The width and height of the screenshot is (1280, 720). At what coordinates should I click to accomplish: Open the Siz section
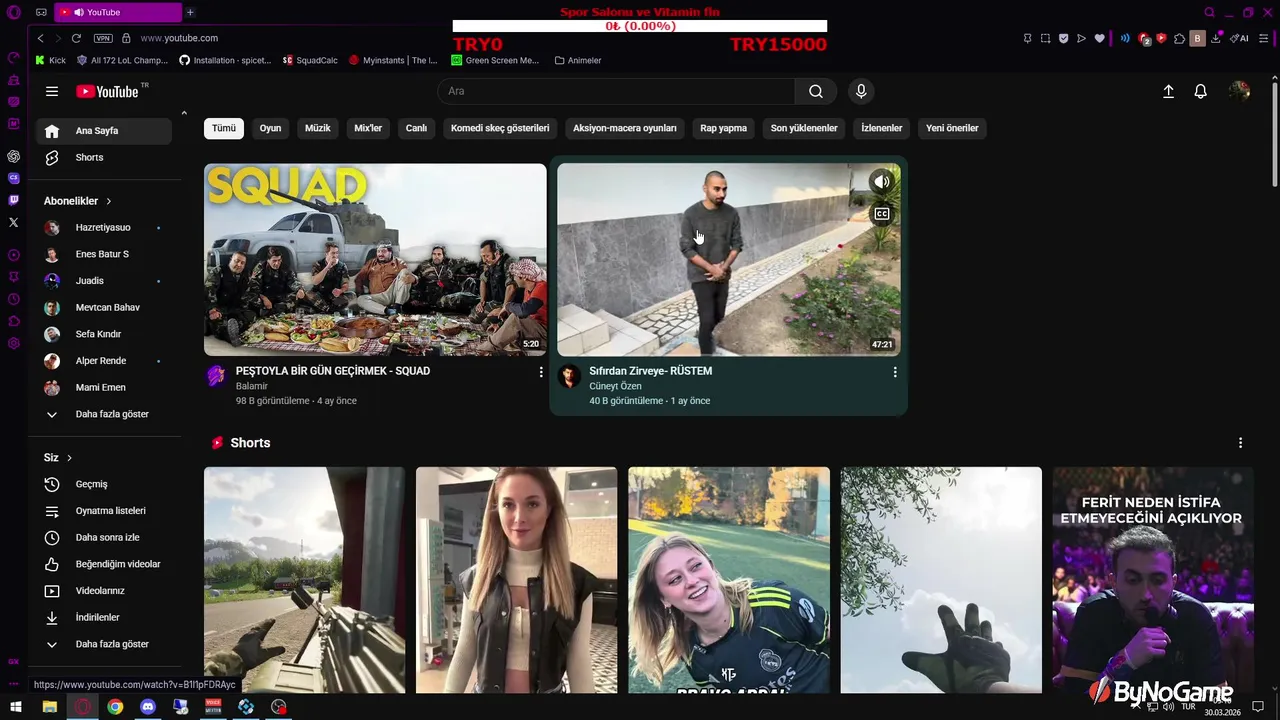tap(58, 457)
